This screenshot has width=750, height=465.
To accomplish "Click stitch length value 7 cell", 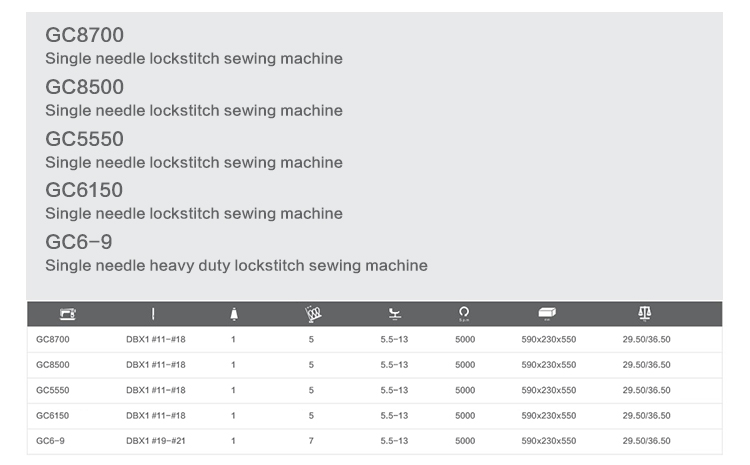I will point(311,441).
